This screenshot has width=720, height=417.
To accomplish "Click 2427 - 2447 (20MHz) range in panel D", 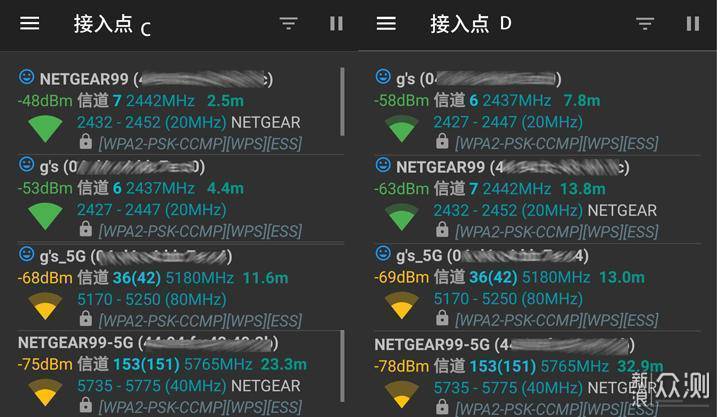I will click(x=508, y=122).
